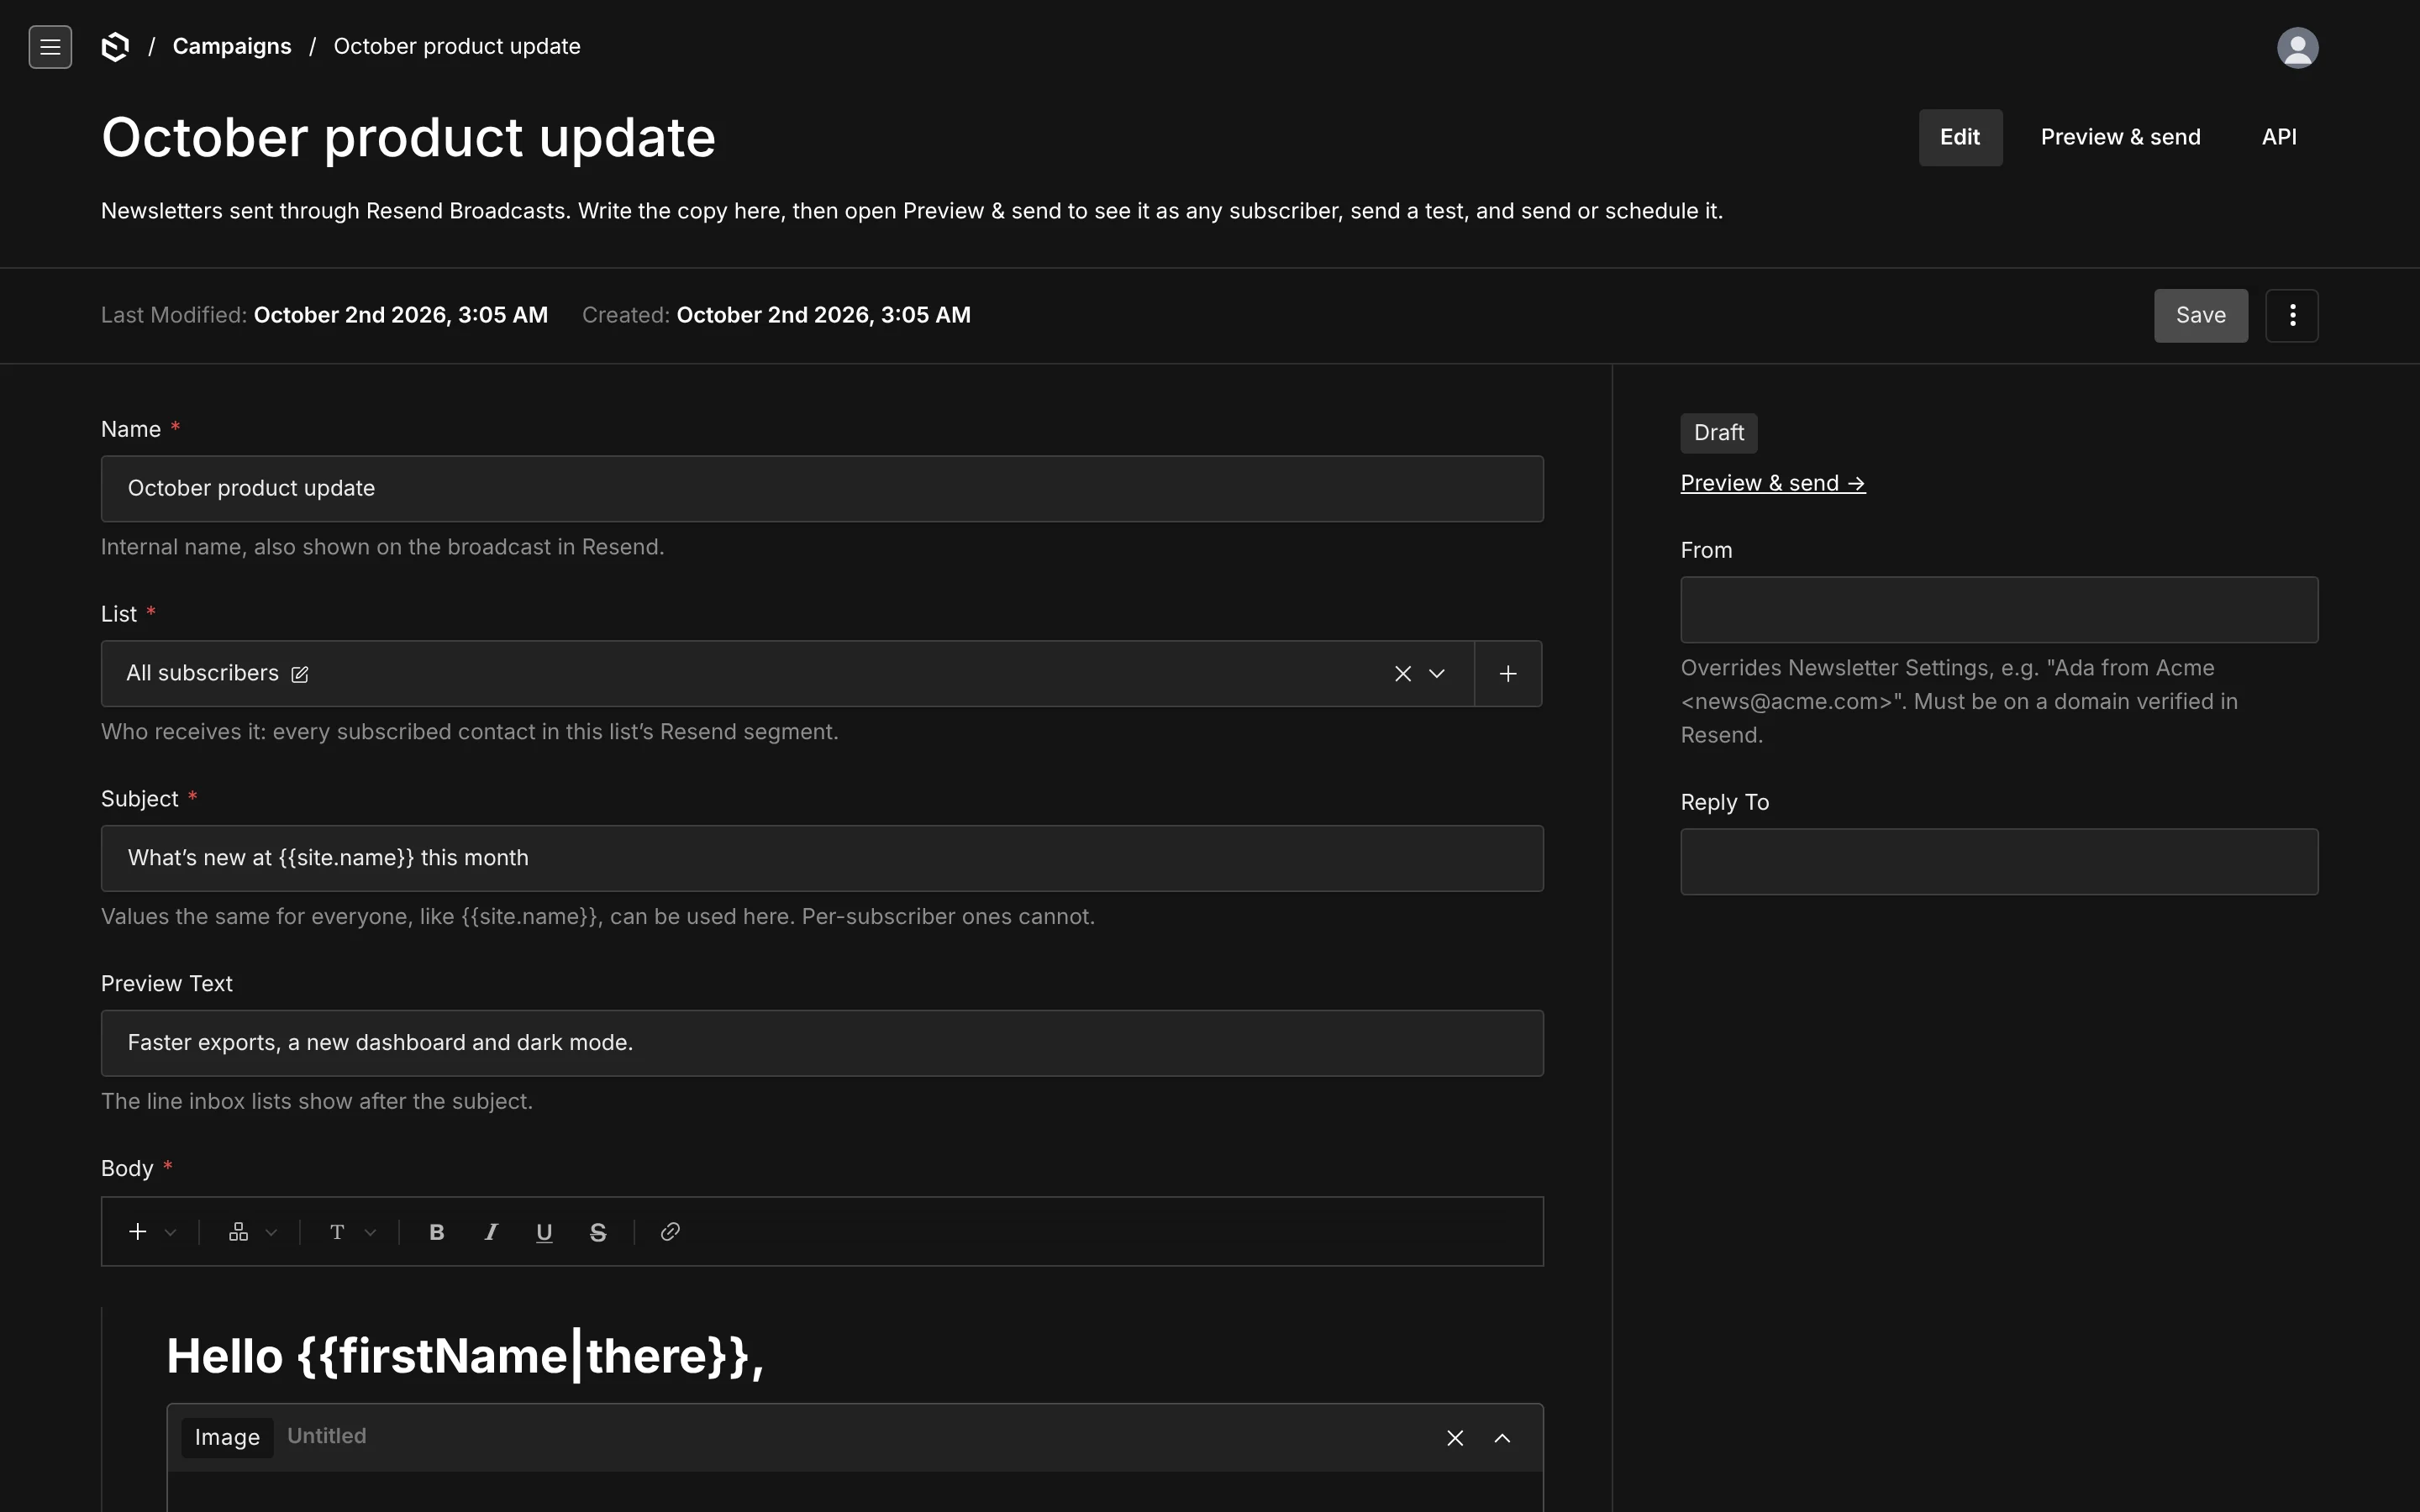Remove the Image block

click(x=1455, y=1438)
